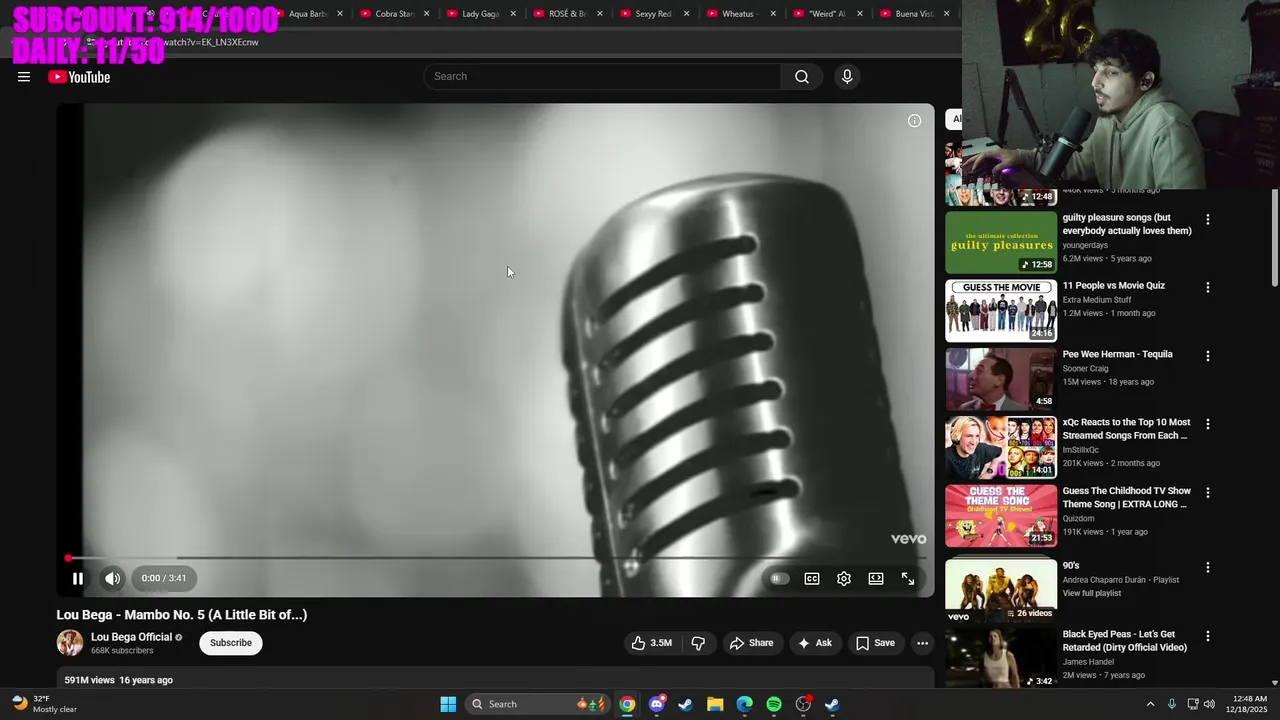Open Spotify from the taskbar
Image resolution: width=1280 pixels, height=720 pixels.
tap(774, 704)
